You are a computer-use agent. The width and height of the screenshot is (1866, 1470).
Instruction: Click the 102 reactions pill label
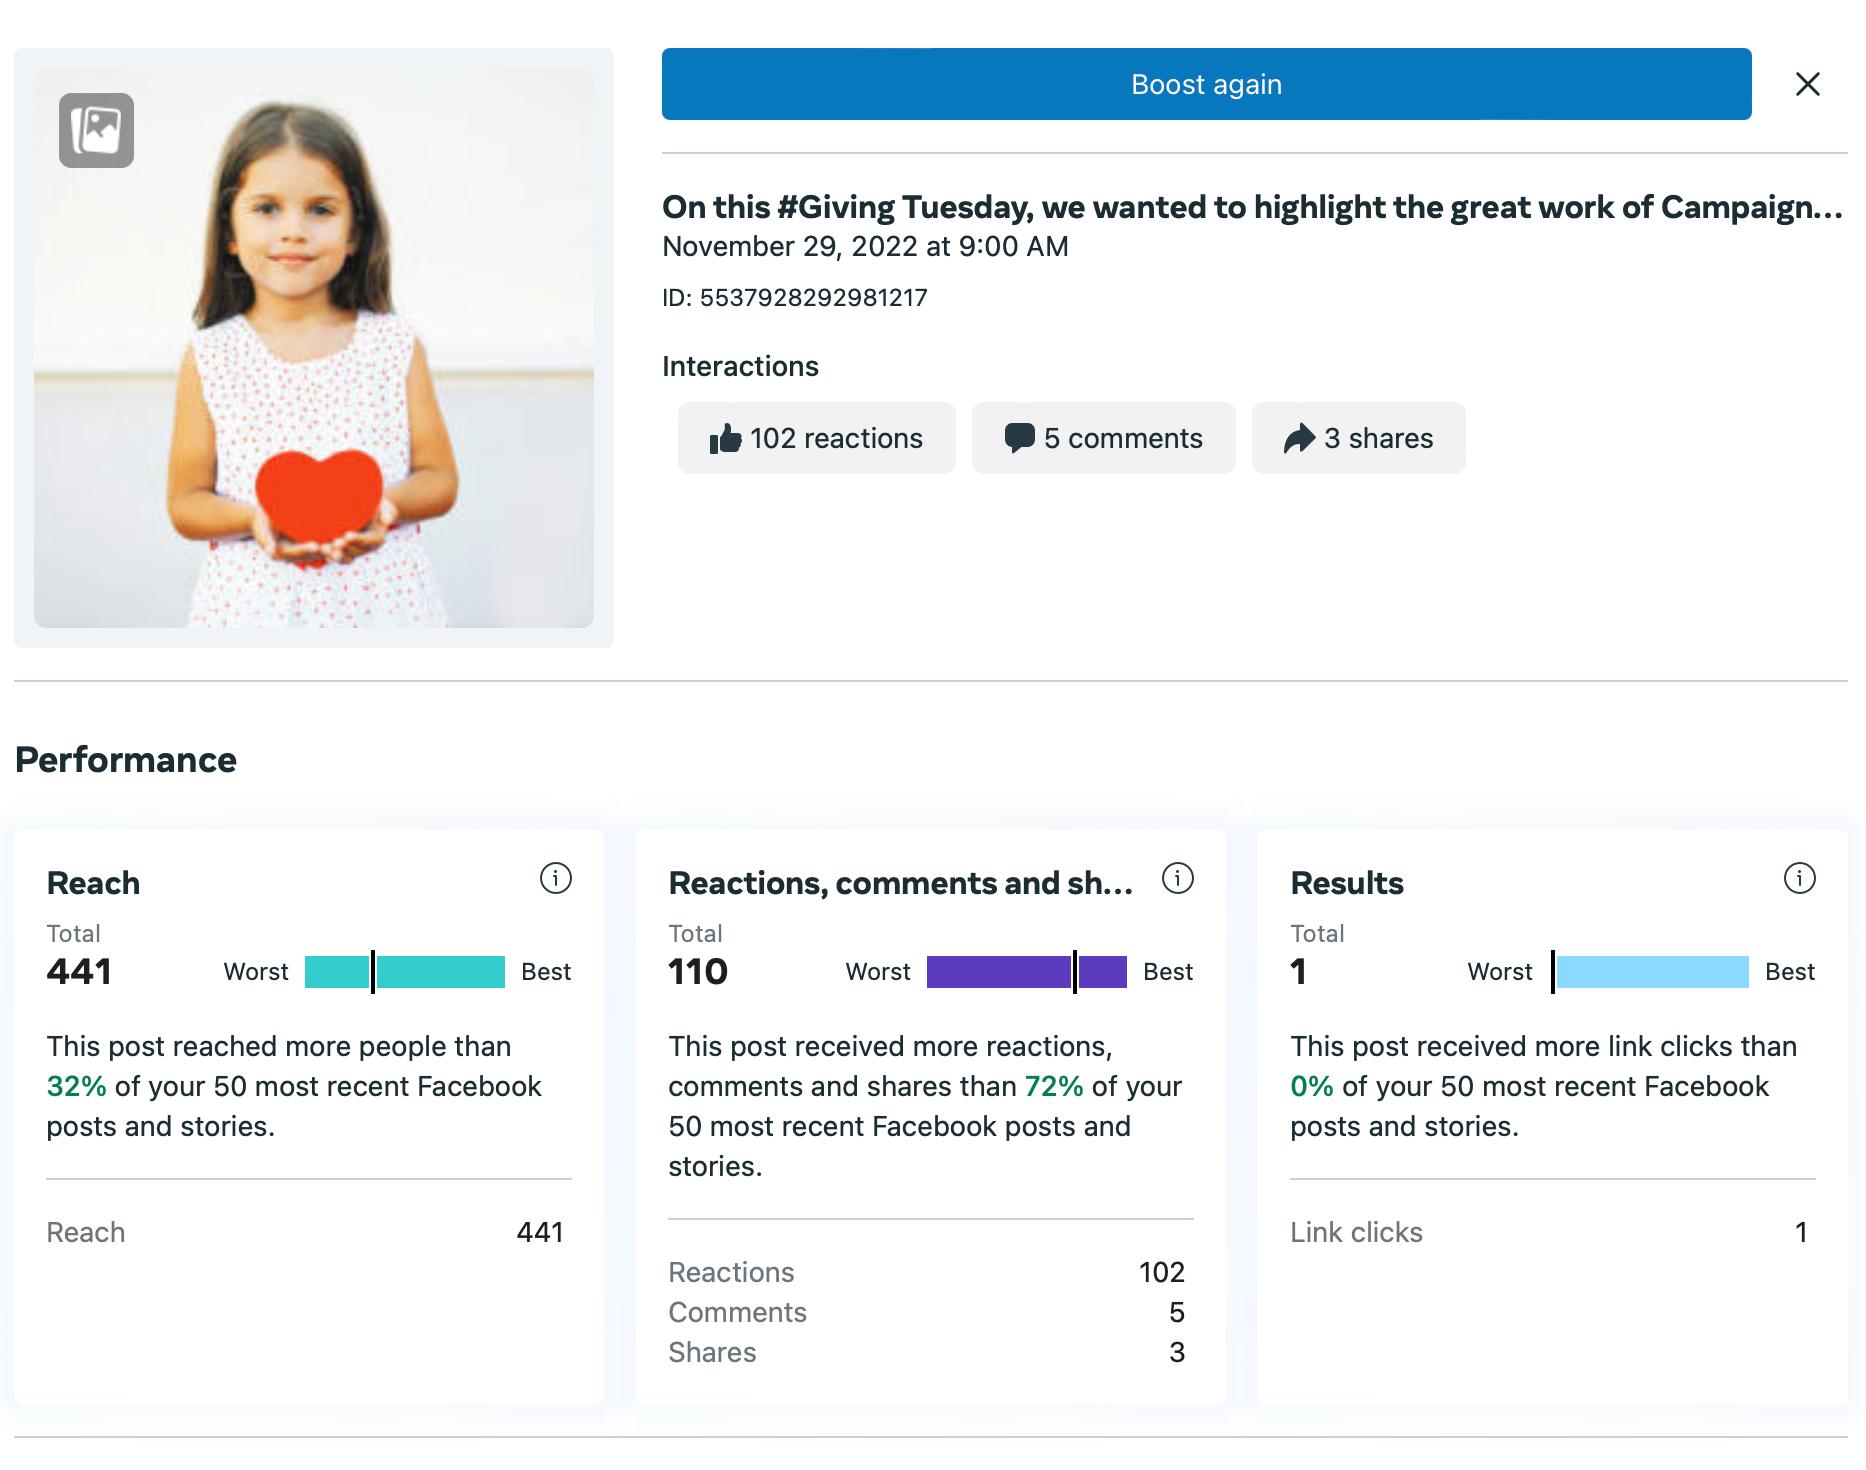(x=836, y=438)
